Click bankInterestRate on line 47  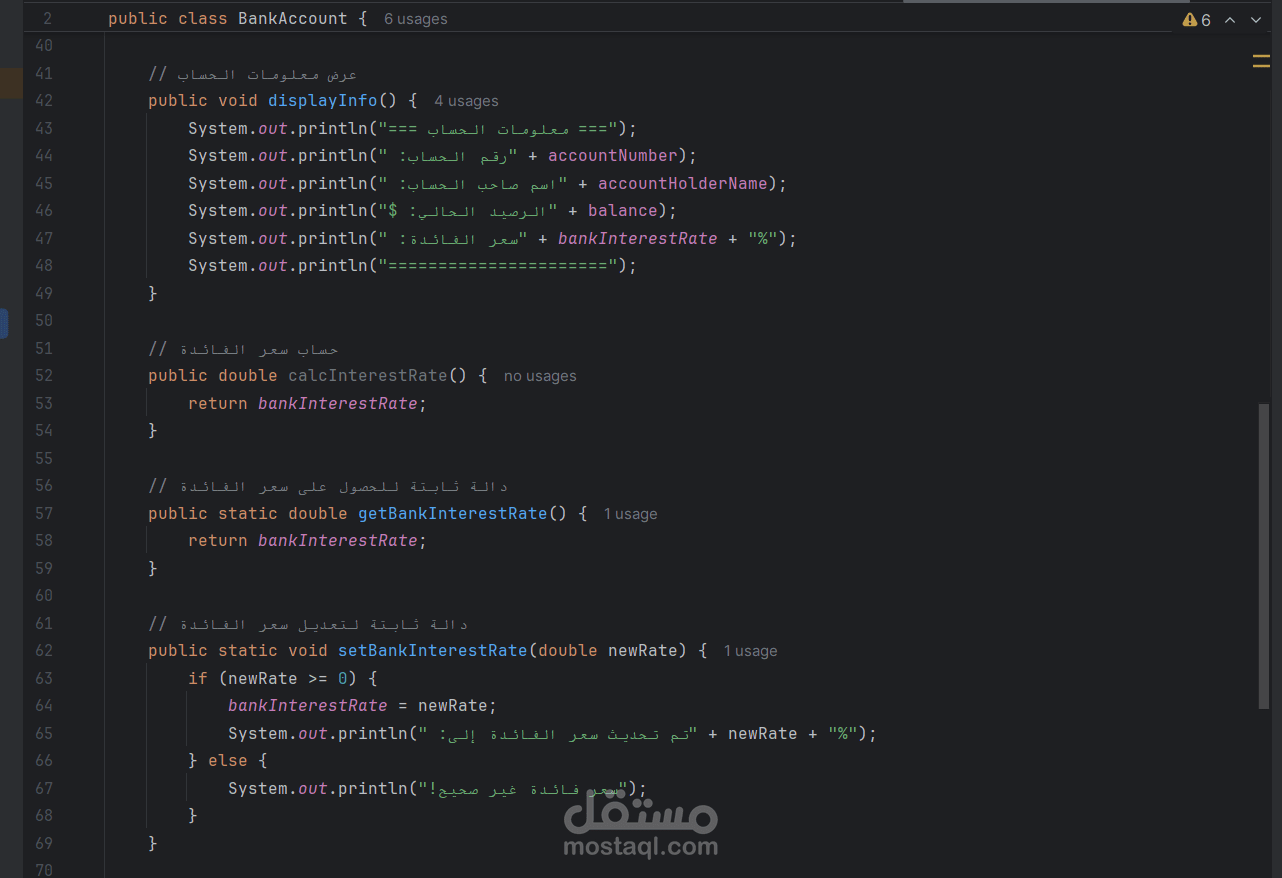[x=638, y=239]
